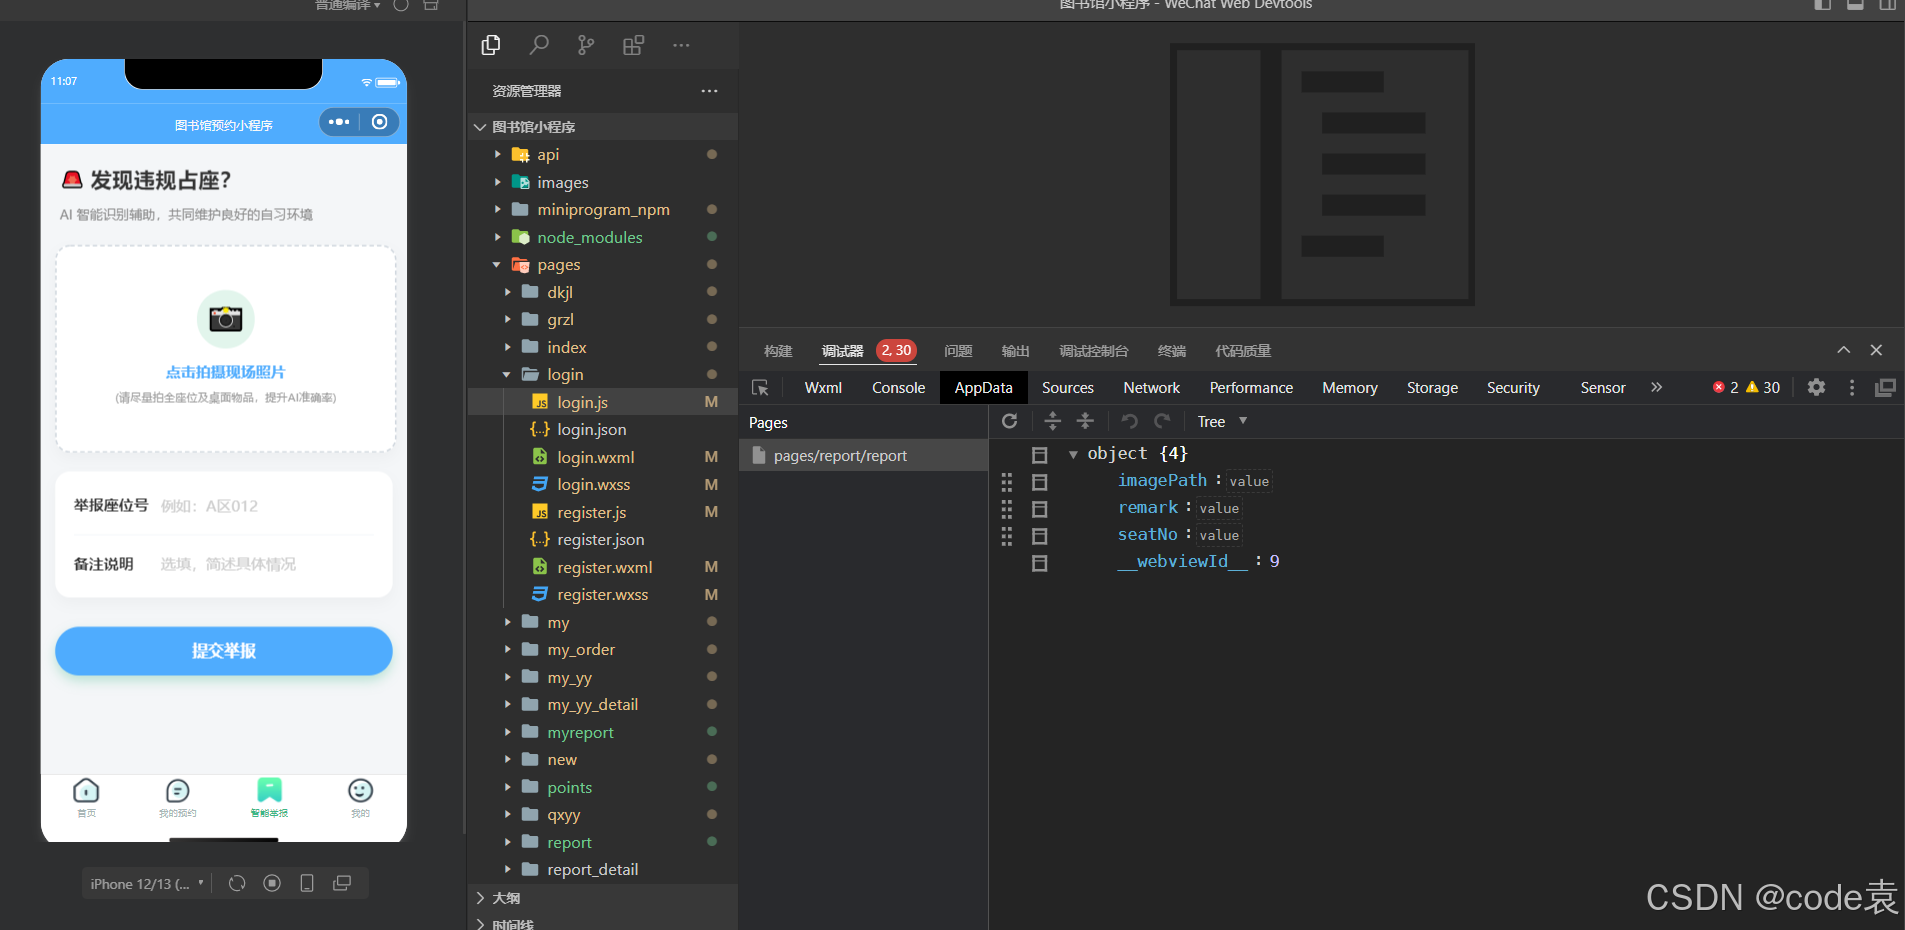Image resolution: width=1905 pixels, height=930 pixels.
Task: Refresh AppData with reload icon
Action: pos(1010,421)
